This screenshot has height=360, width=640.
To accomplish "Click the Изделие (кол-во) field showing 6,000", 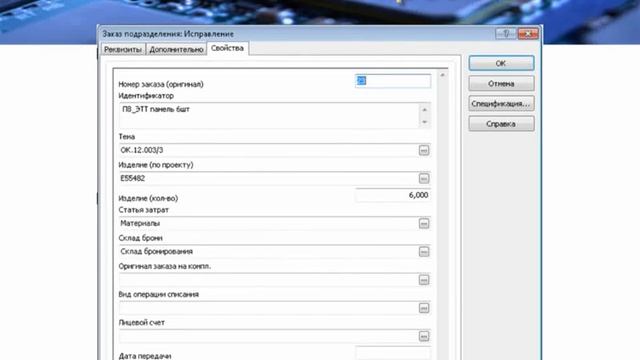I will point(393,195).
